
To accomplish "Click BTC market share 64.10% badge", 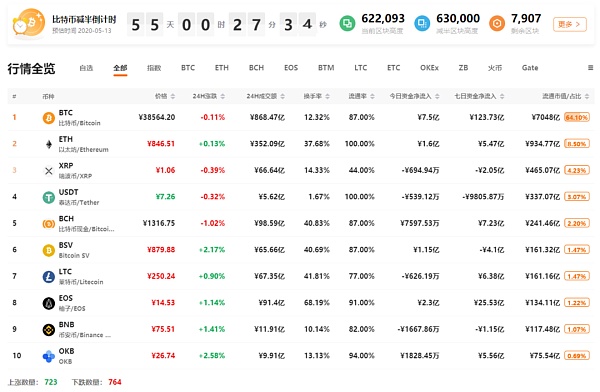I will [x=577, y=117].
